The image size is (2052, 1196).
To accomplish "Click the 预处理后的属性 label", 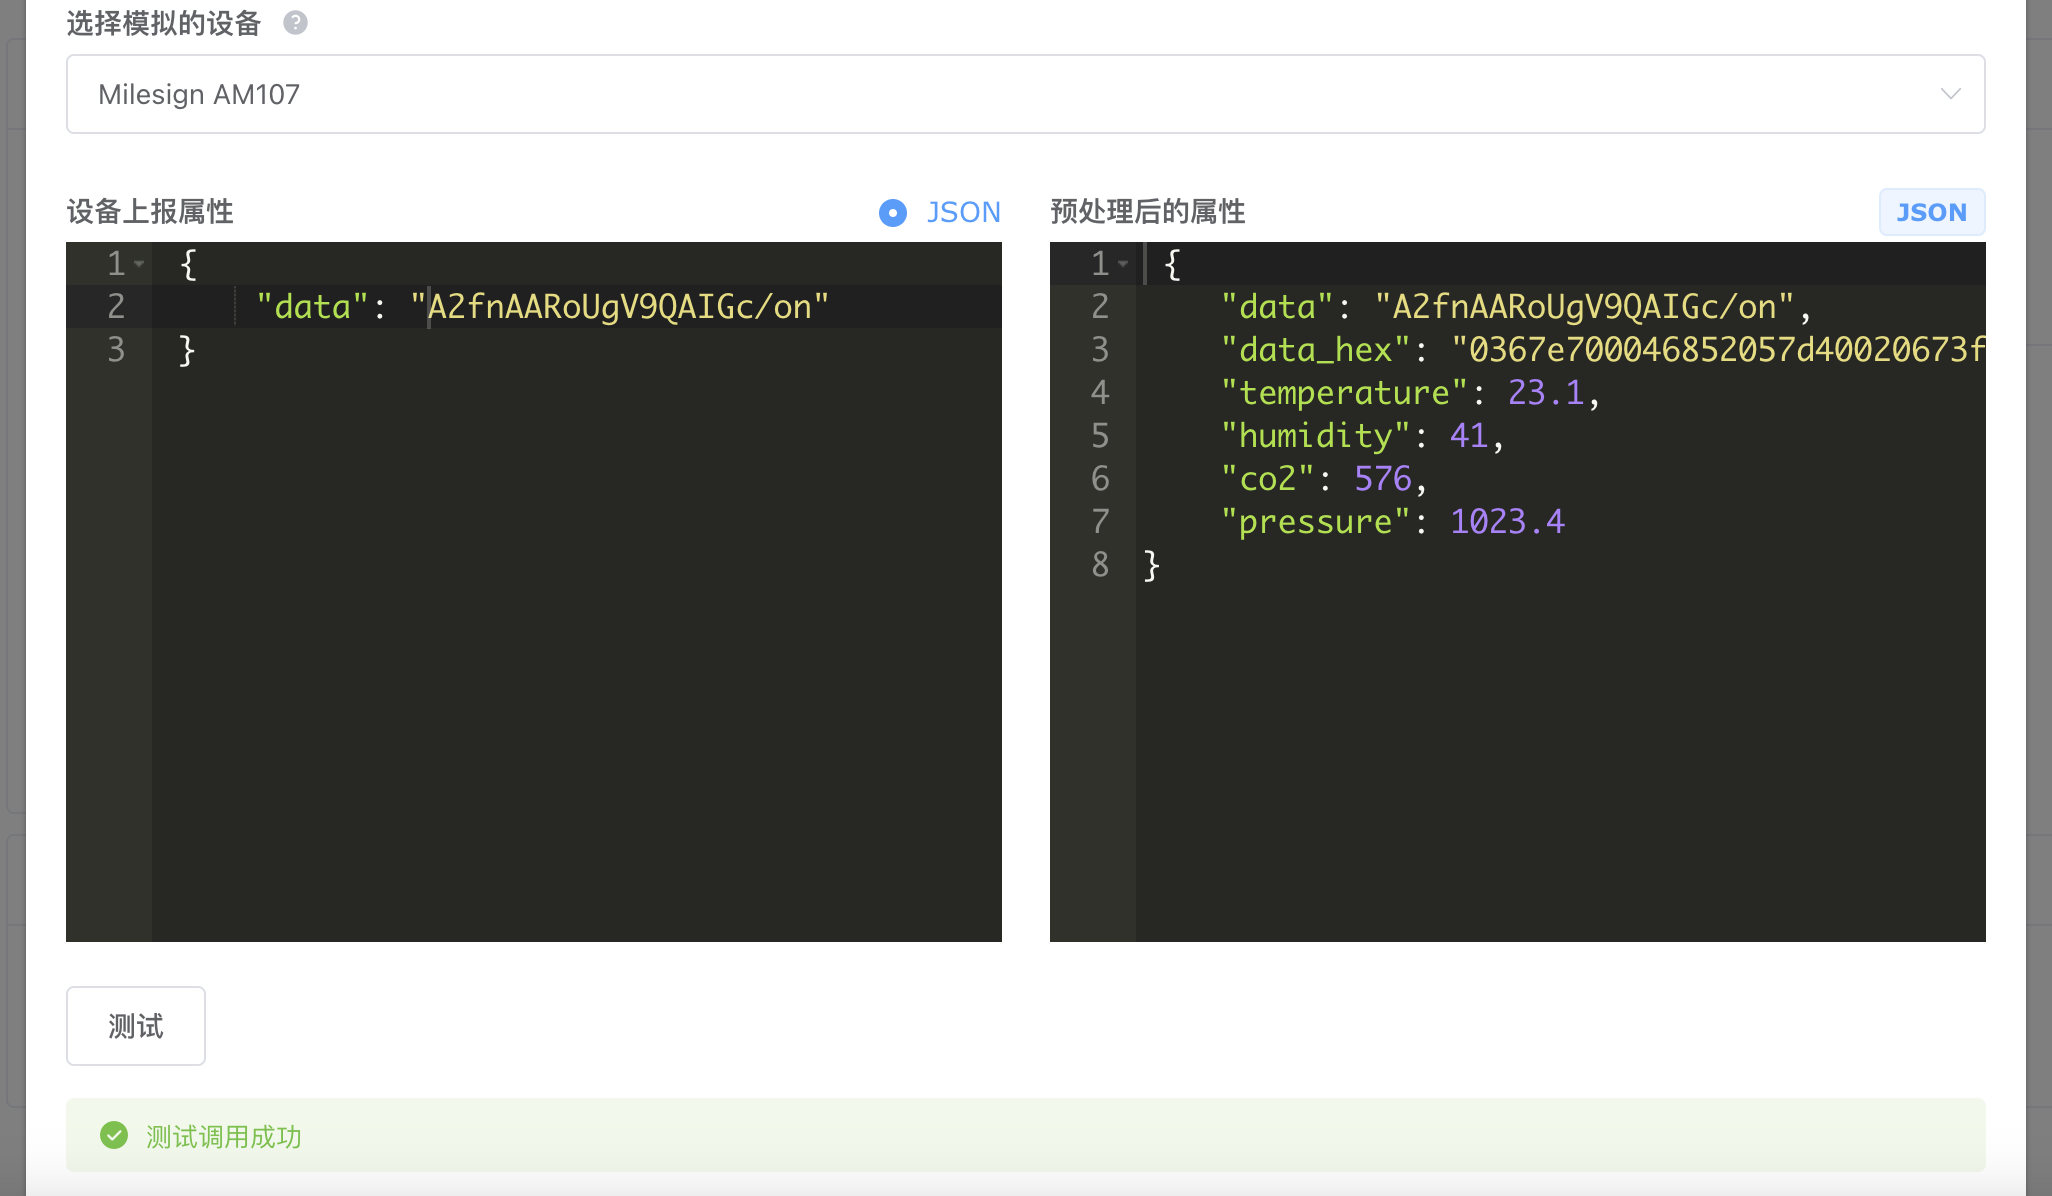I will pos(1148,211).
